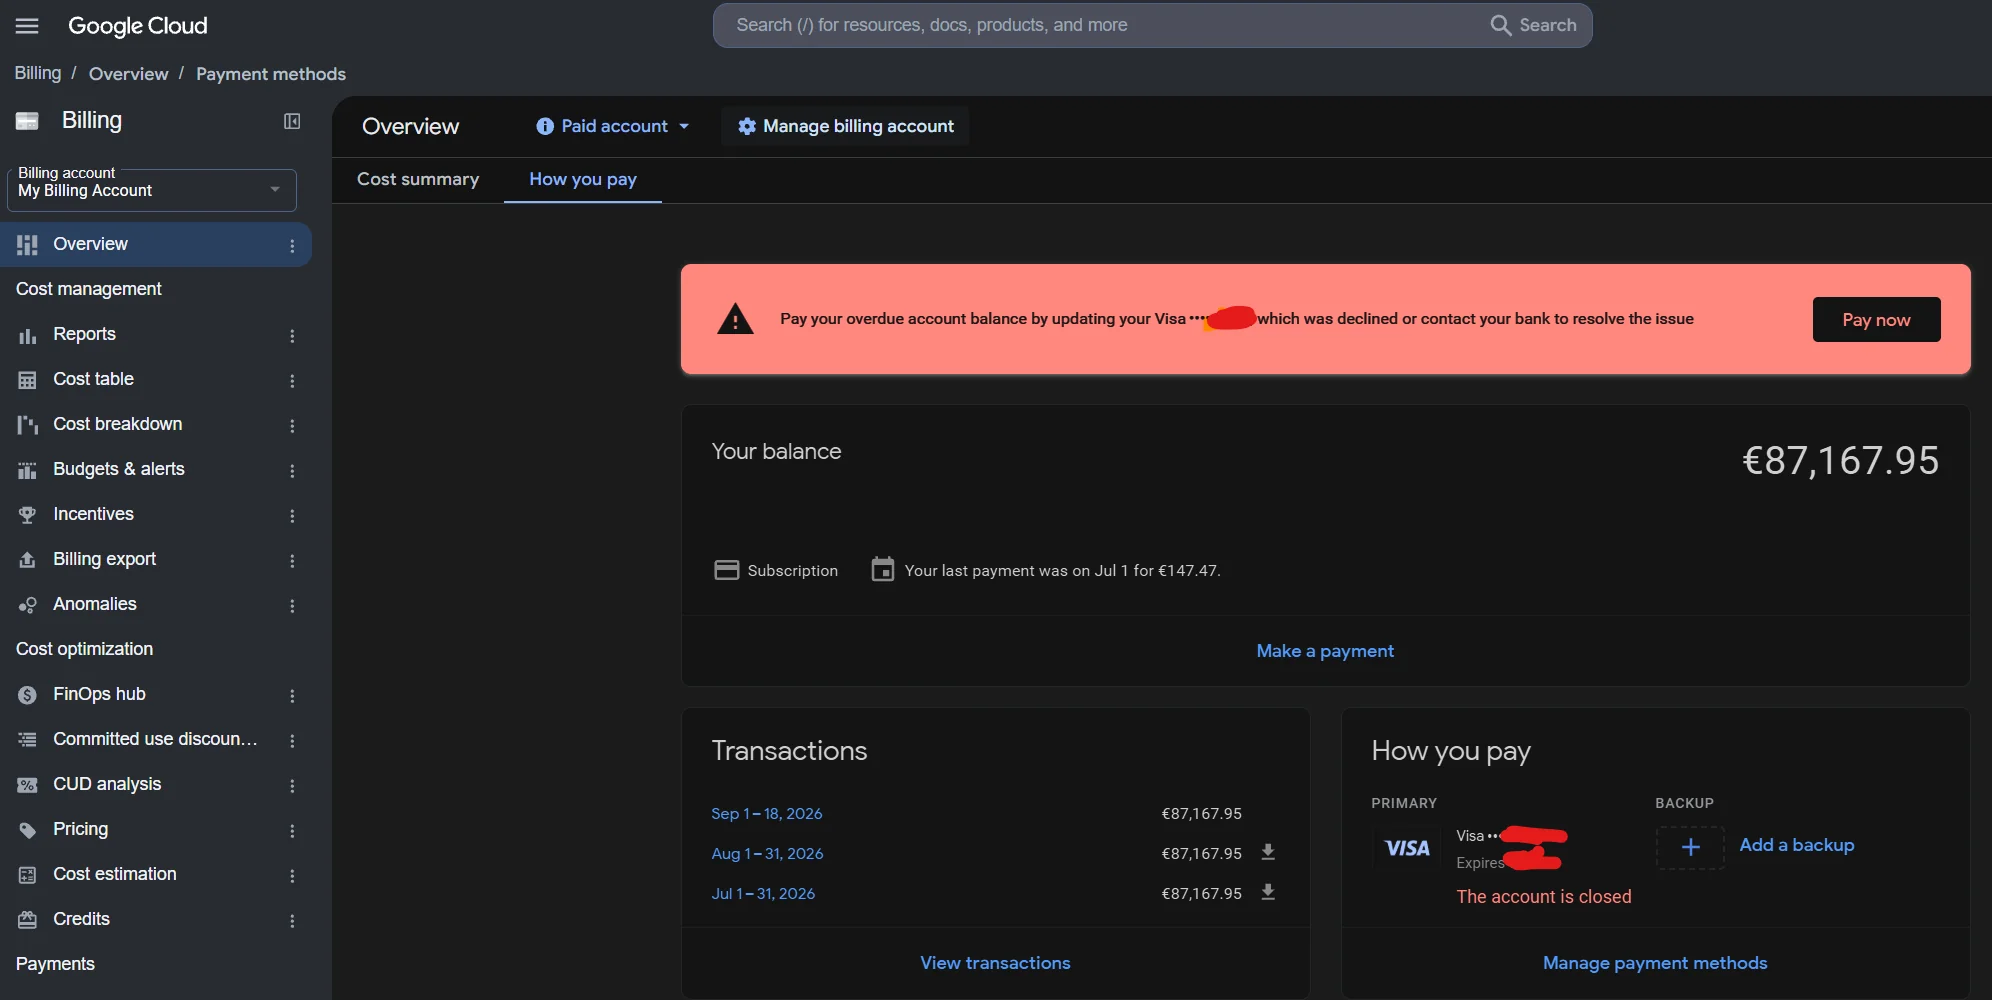Click the VISA card logo
The height and width of the screenshot is (1000, 1992).
(x=1407, y=848)
